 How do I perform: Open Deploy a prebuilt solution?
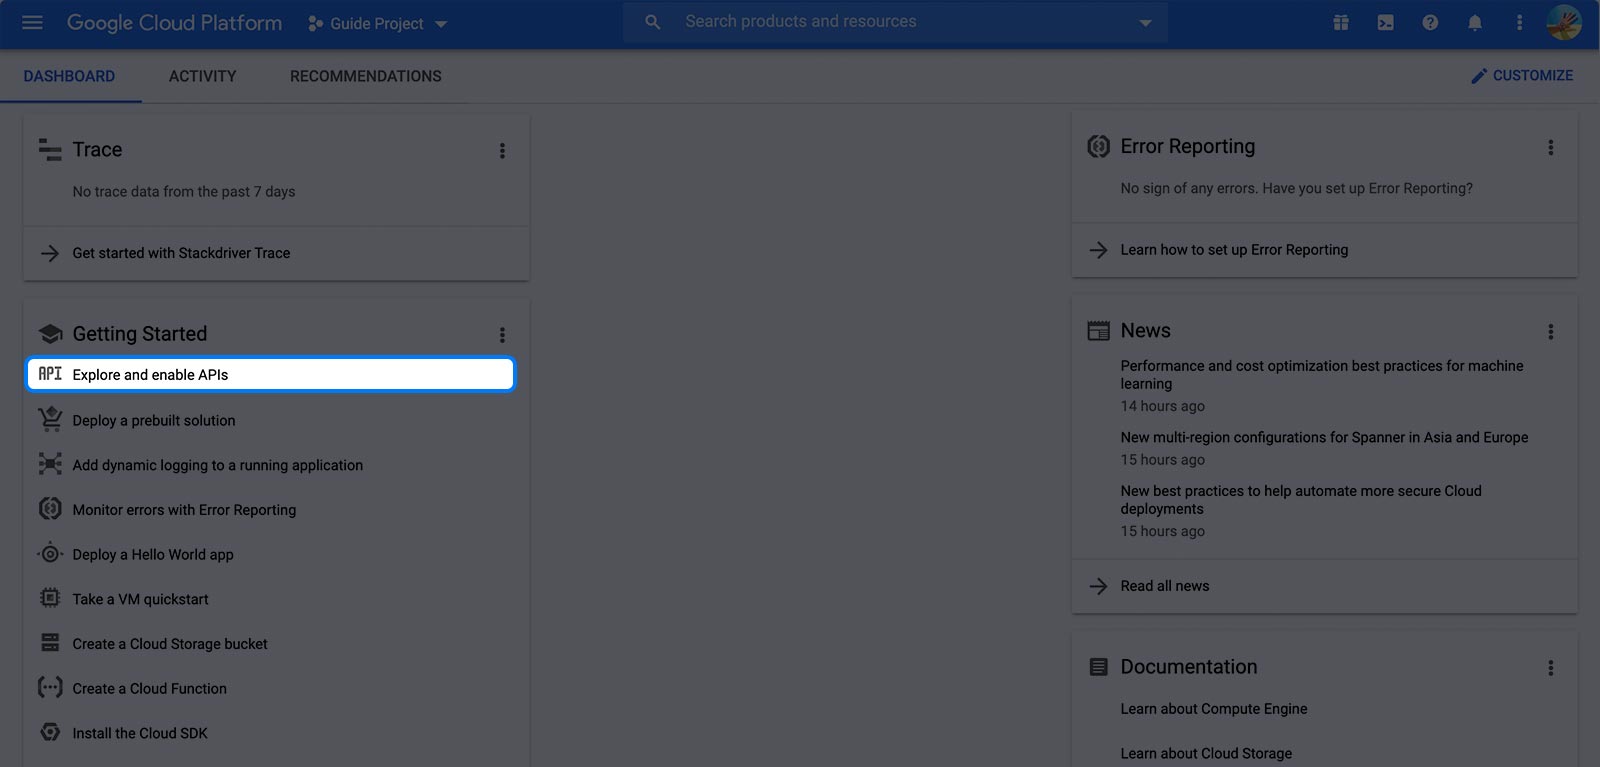[x=154, y=421]
